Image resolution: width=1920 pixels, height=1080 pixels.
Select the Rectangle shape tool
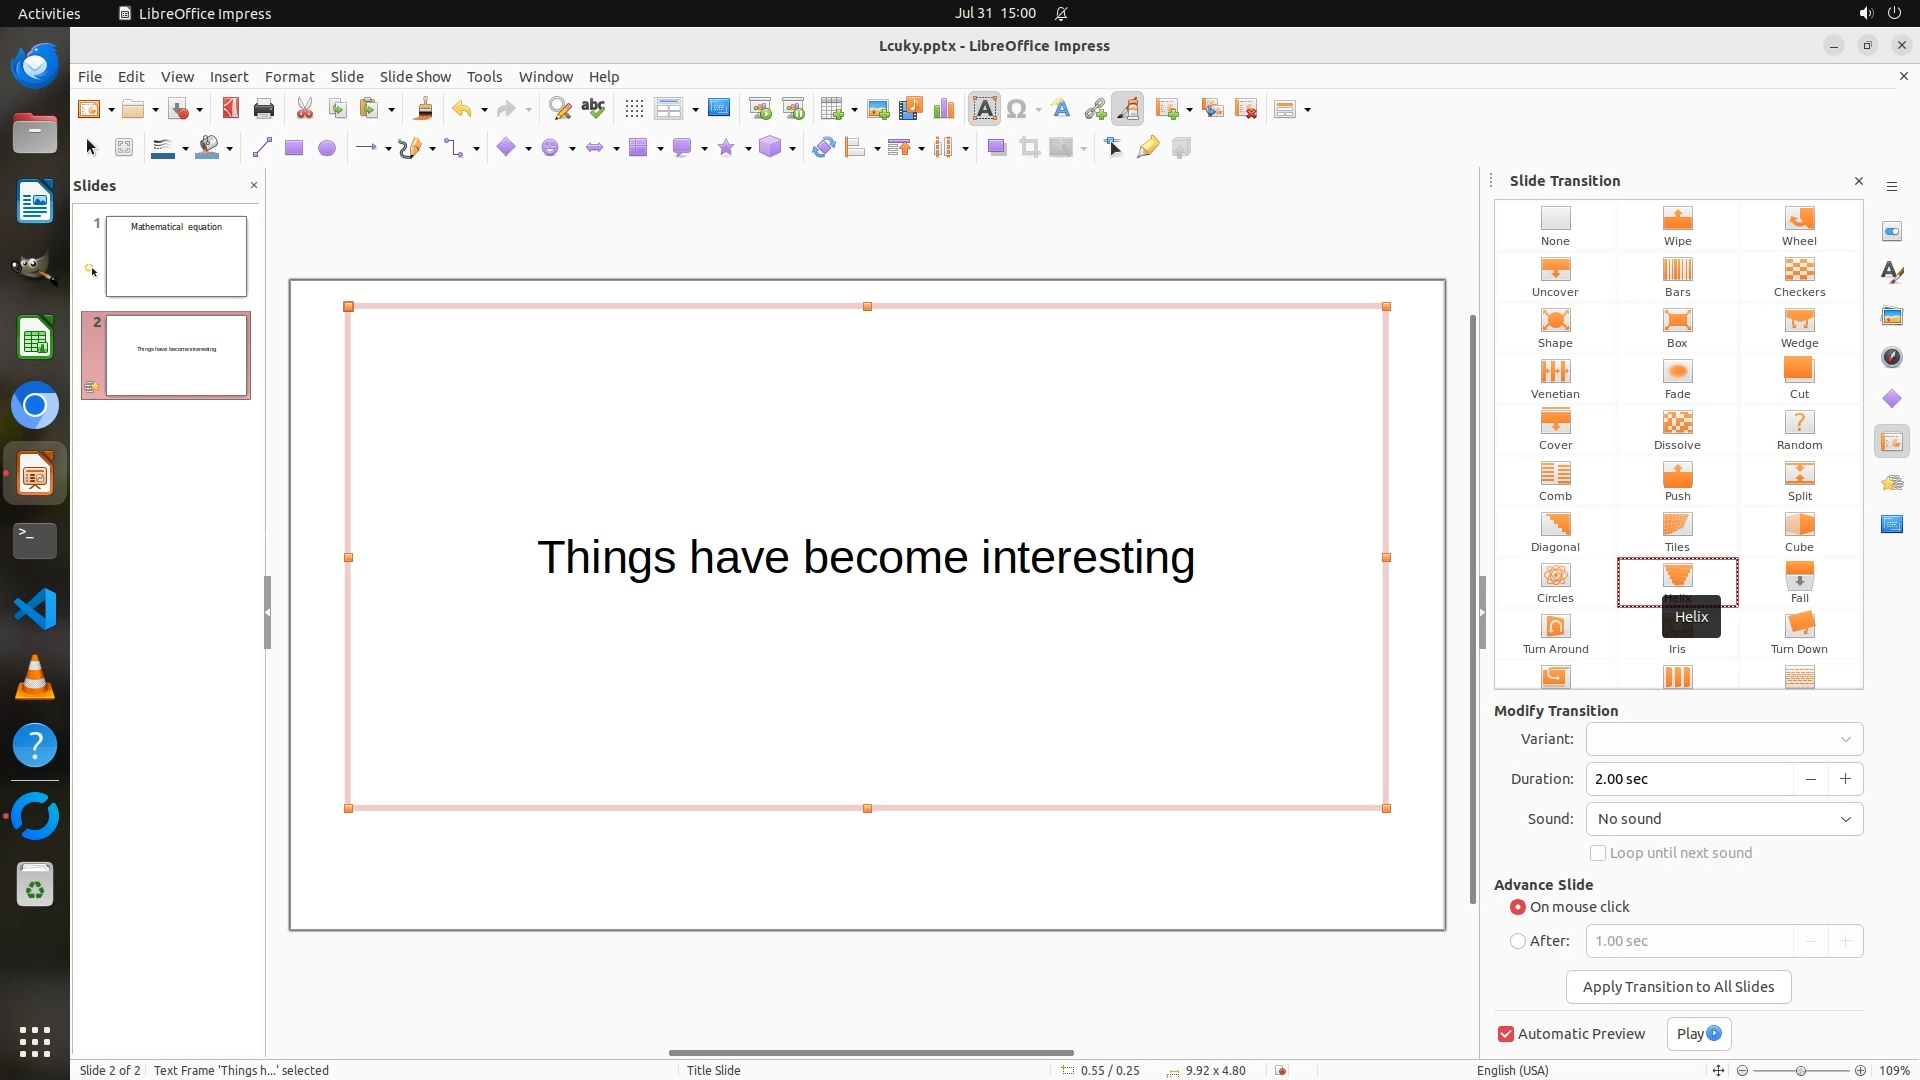coord(293,148)
